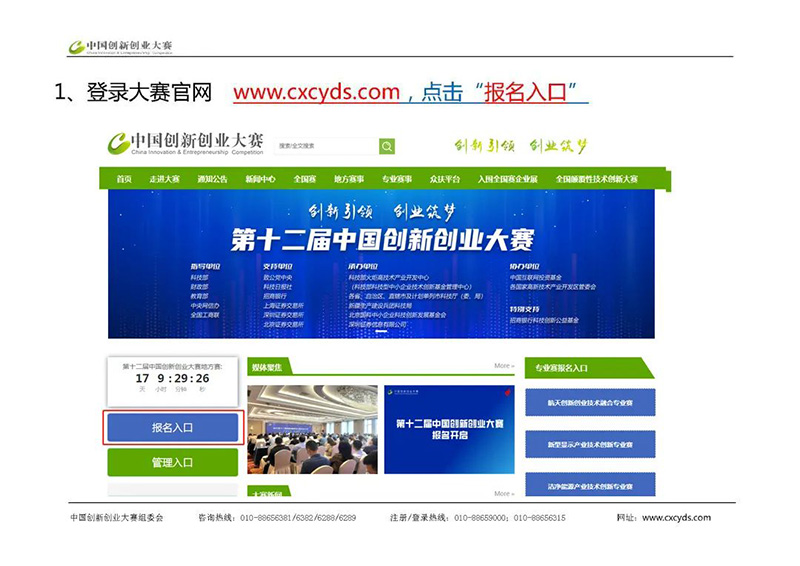
Task: Open 新型显示产业技术创新专业赛 entry
Action: pyautogui.click(x=590, y=445)
